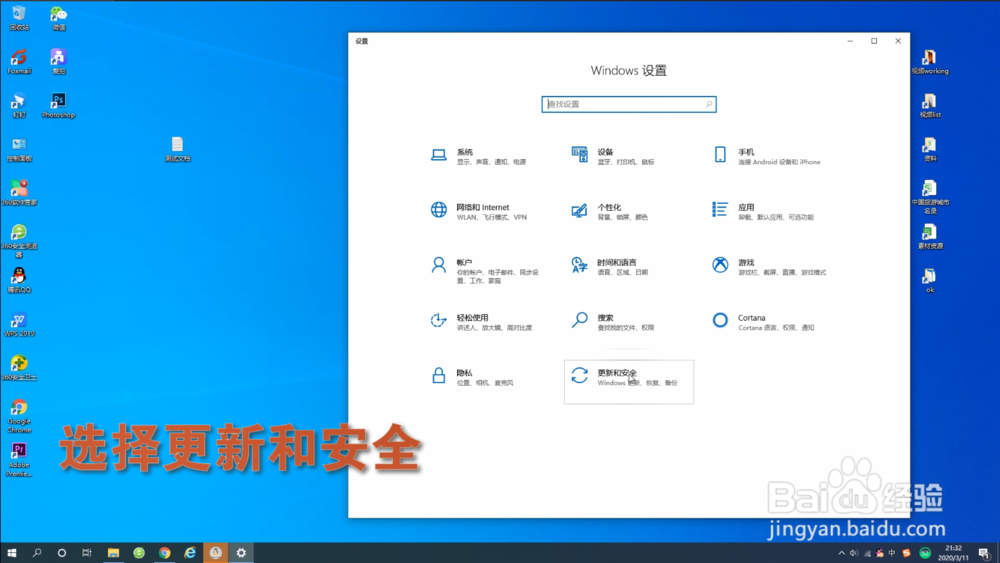Select 更新和安全 (Update & Security) tile

pyautogui.click(x=629, y=381)
